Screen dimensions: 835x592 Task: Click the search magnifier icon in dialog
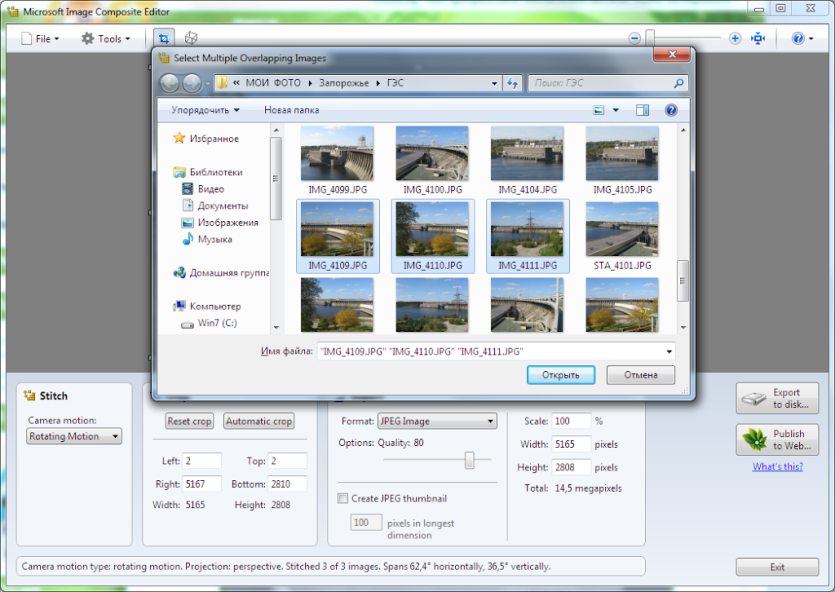pyautogui.click(x=678, y=83)
